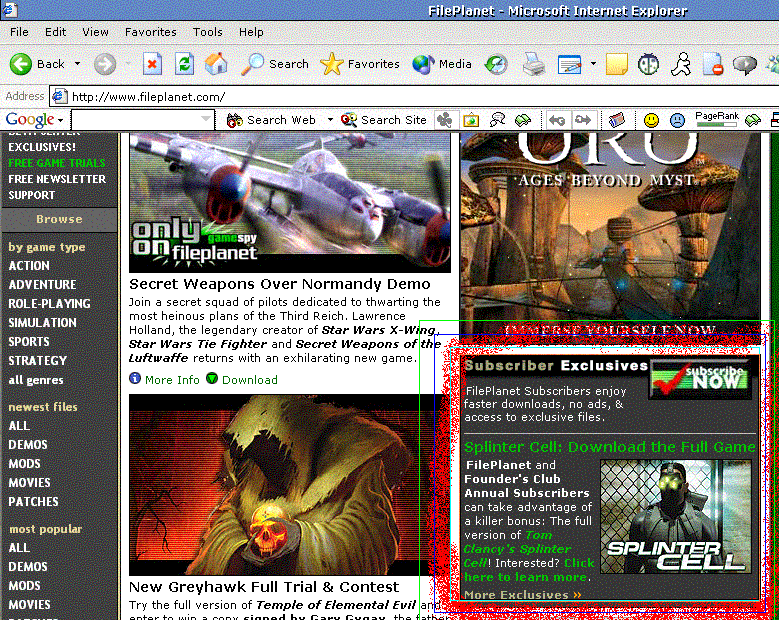Click the Splinter Cell game thumbnail

675,517
